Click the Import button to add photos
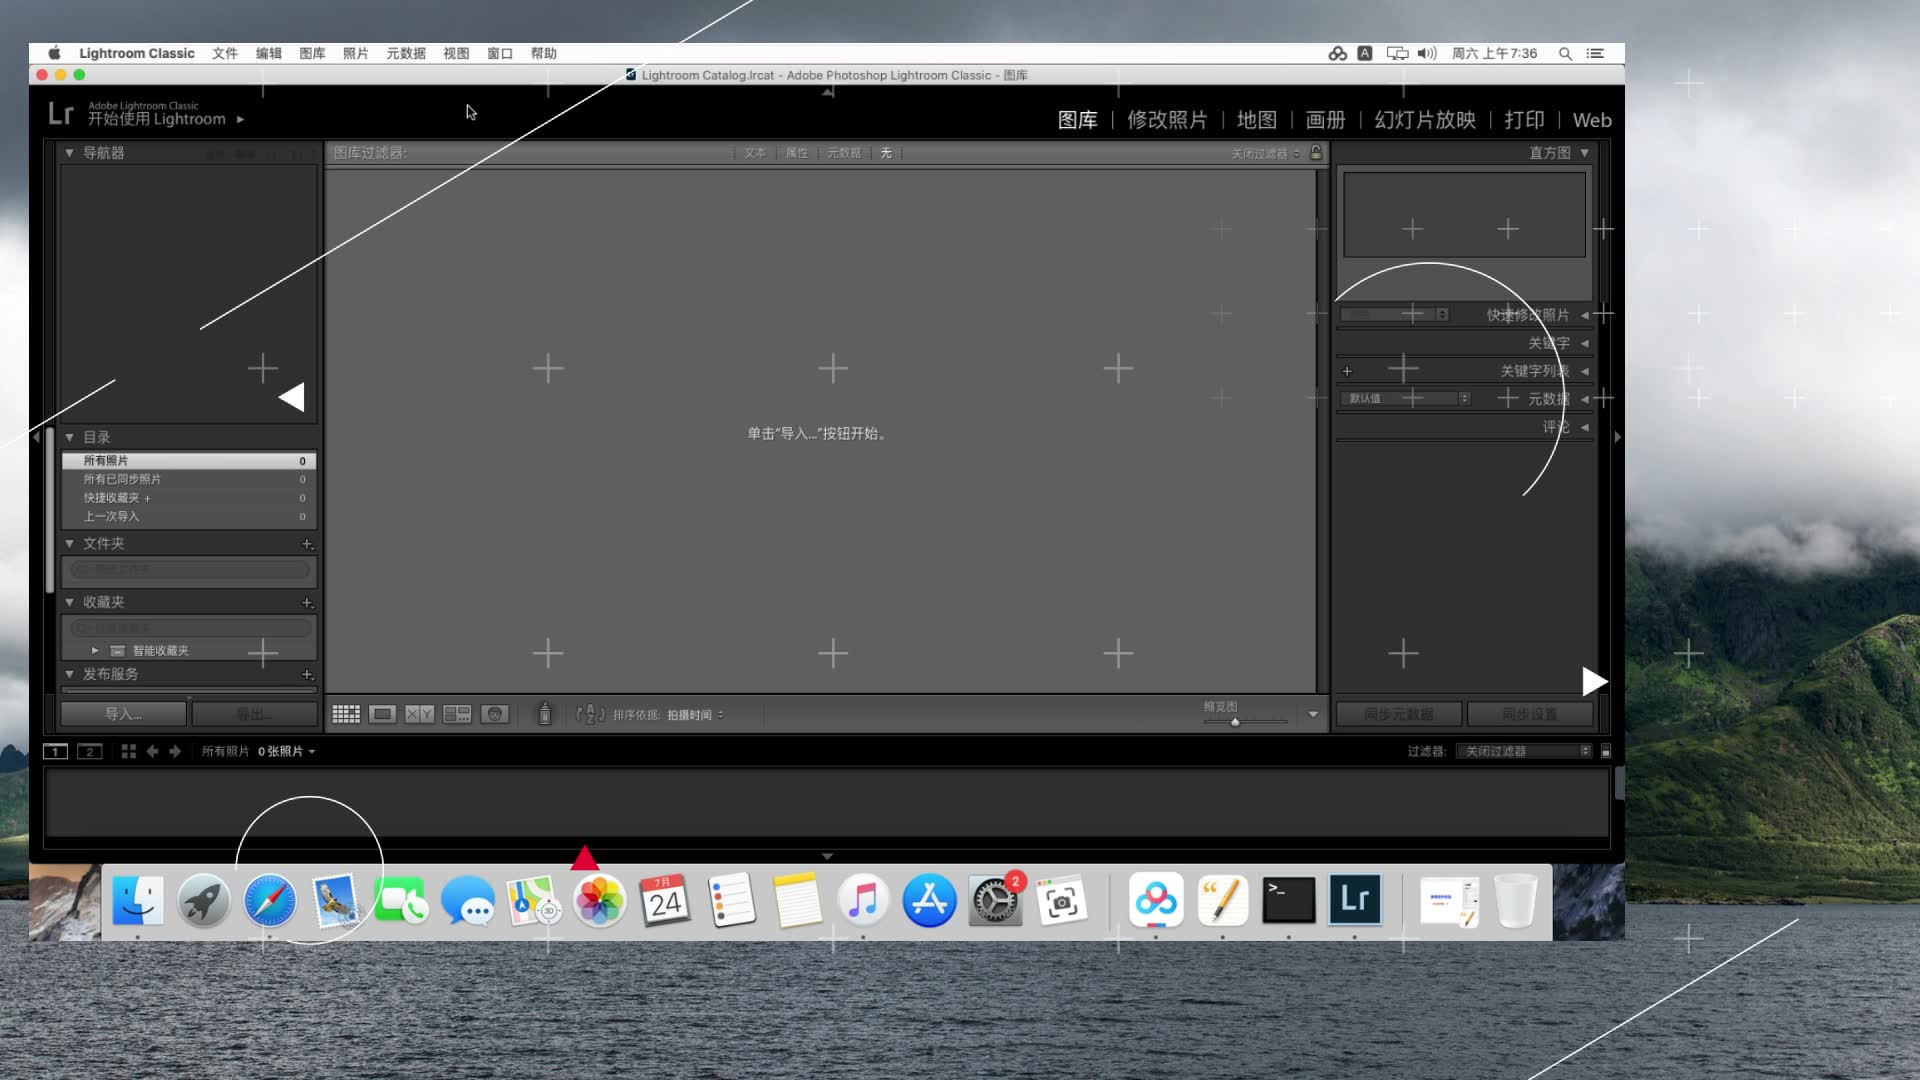The width and height of the screenshot is (1920, 1080). pos(123,713)
